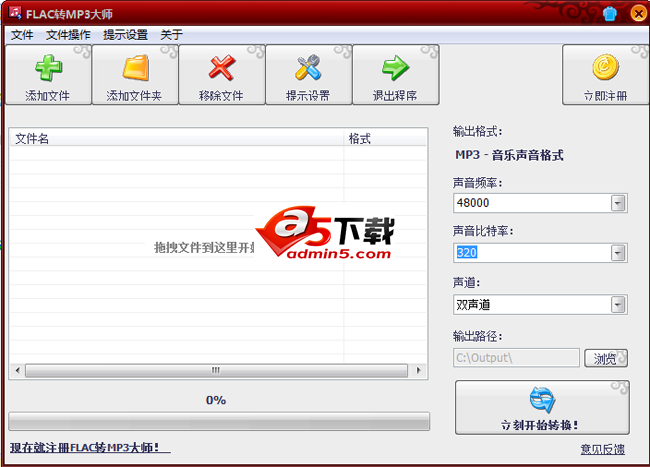Open the 文件操作 menu
Viewport: 650px width, 467px height.
click(68, 35)
